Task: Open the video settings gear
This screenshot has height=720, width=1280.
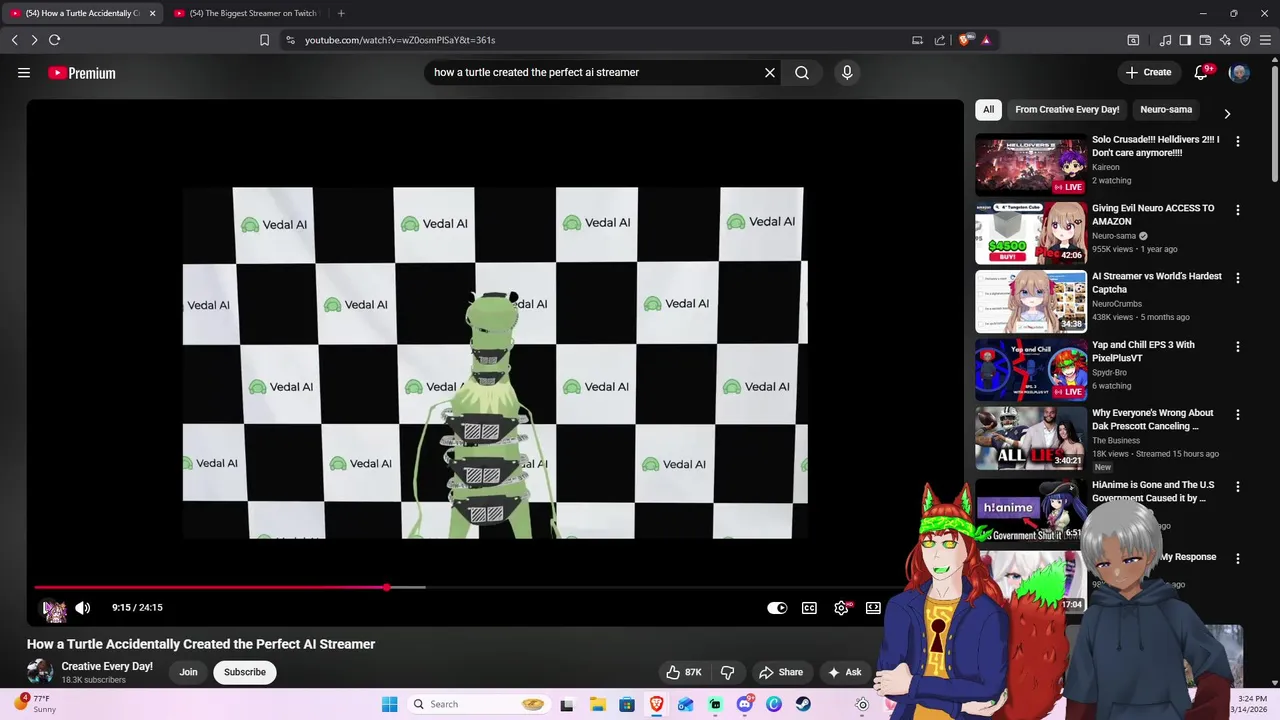Action: 842,608
